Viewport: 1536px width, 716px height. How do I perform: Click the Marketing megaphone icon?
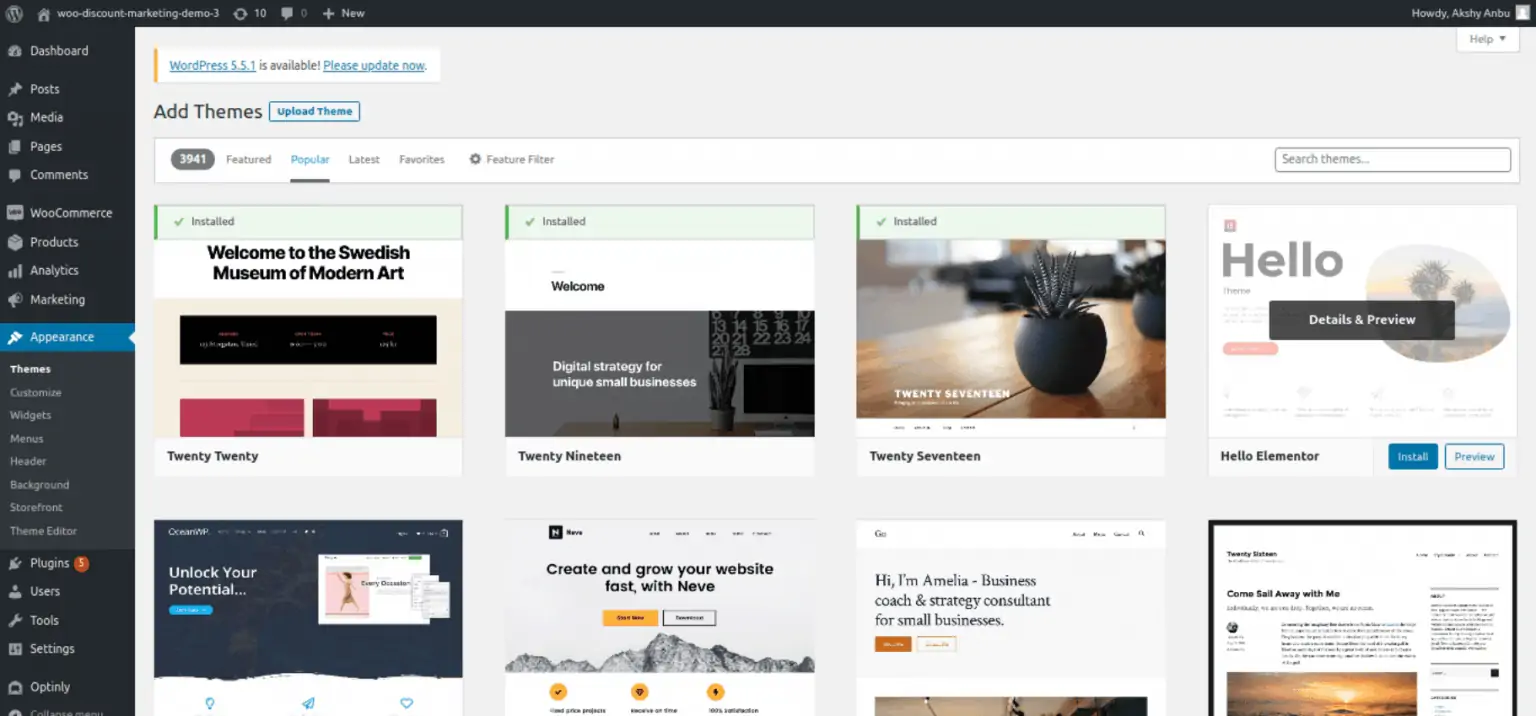coord(15,300)
